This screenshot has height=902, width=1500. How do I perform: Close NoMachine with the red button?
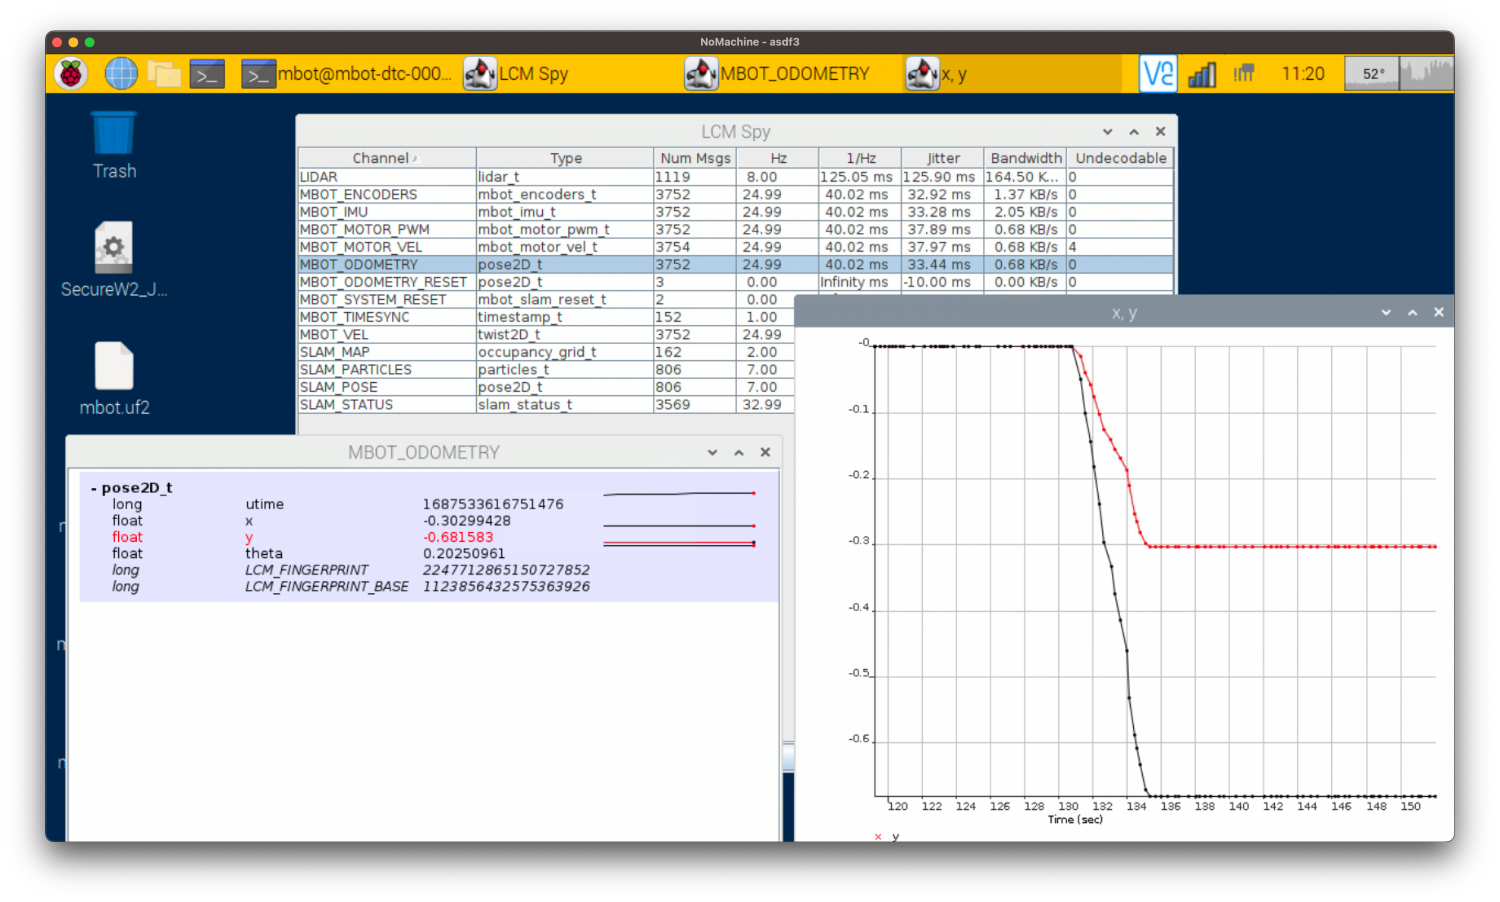[x=57, y=42]
